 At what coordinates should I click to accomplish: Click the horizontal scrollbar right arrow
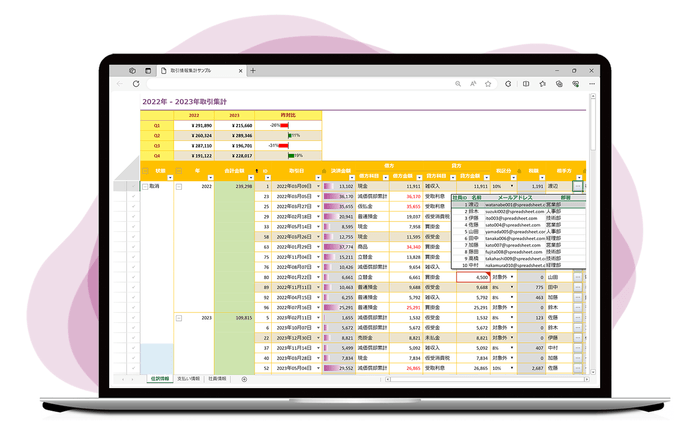tap(587, 379)
